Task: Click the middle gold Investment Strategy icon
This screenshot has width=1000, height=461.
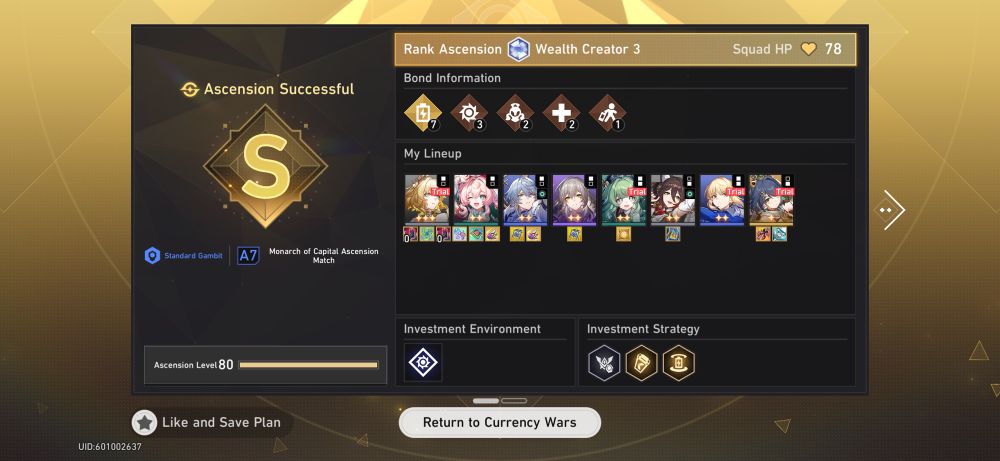Action: (x=641, y=363)
